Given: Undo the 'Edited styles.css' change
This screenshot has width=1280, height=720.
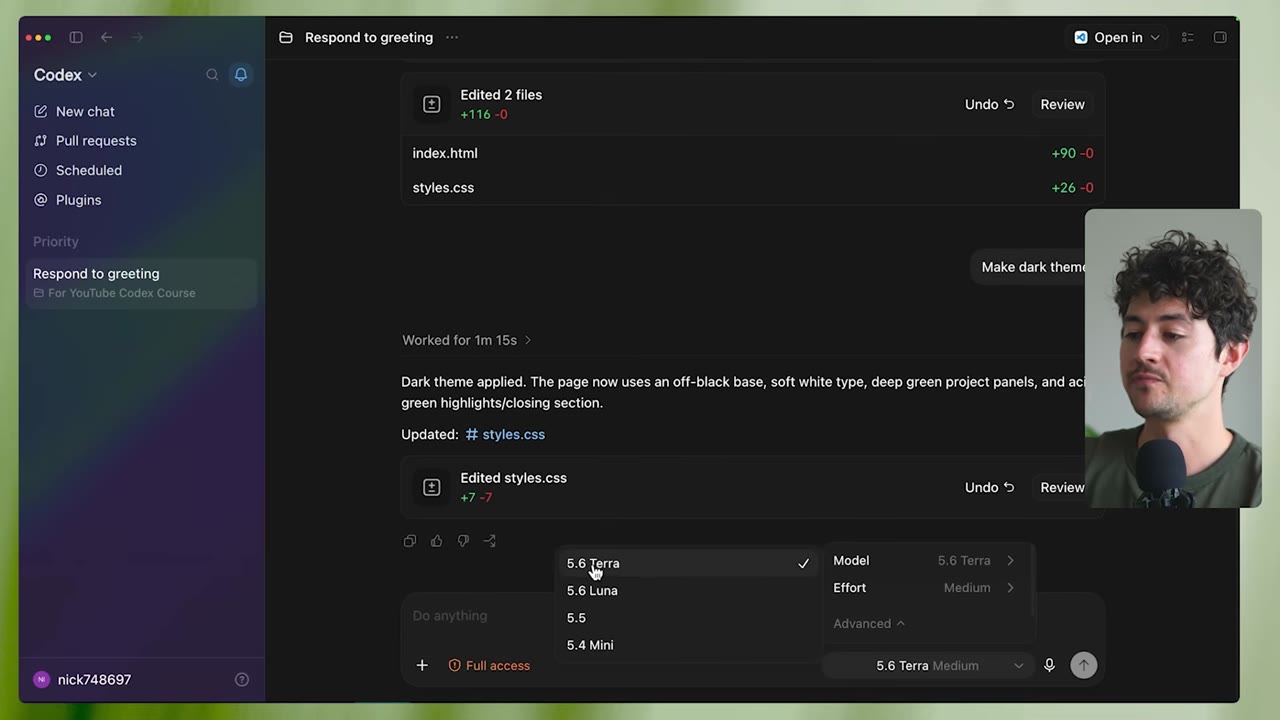Looking at the screenshot, I should coord(989,488).
